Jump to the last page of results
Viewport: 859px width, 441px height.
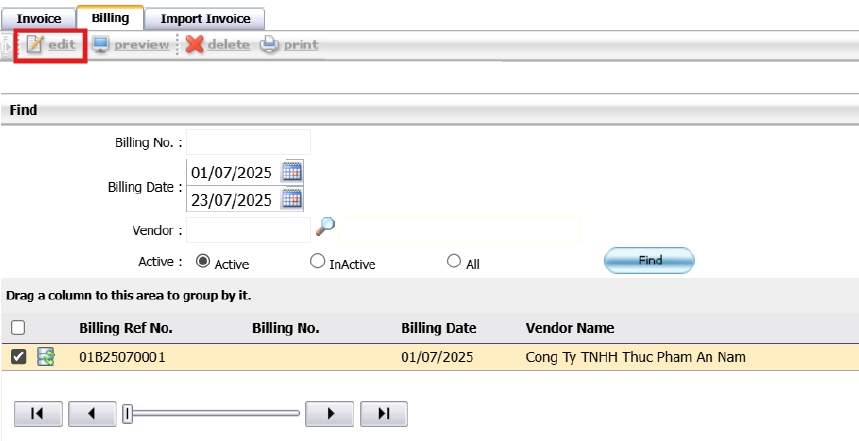pos(383,413)
